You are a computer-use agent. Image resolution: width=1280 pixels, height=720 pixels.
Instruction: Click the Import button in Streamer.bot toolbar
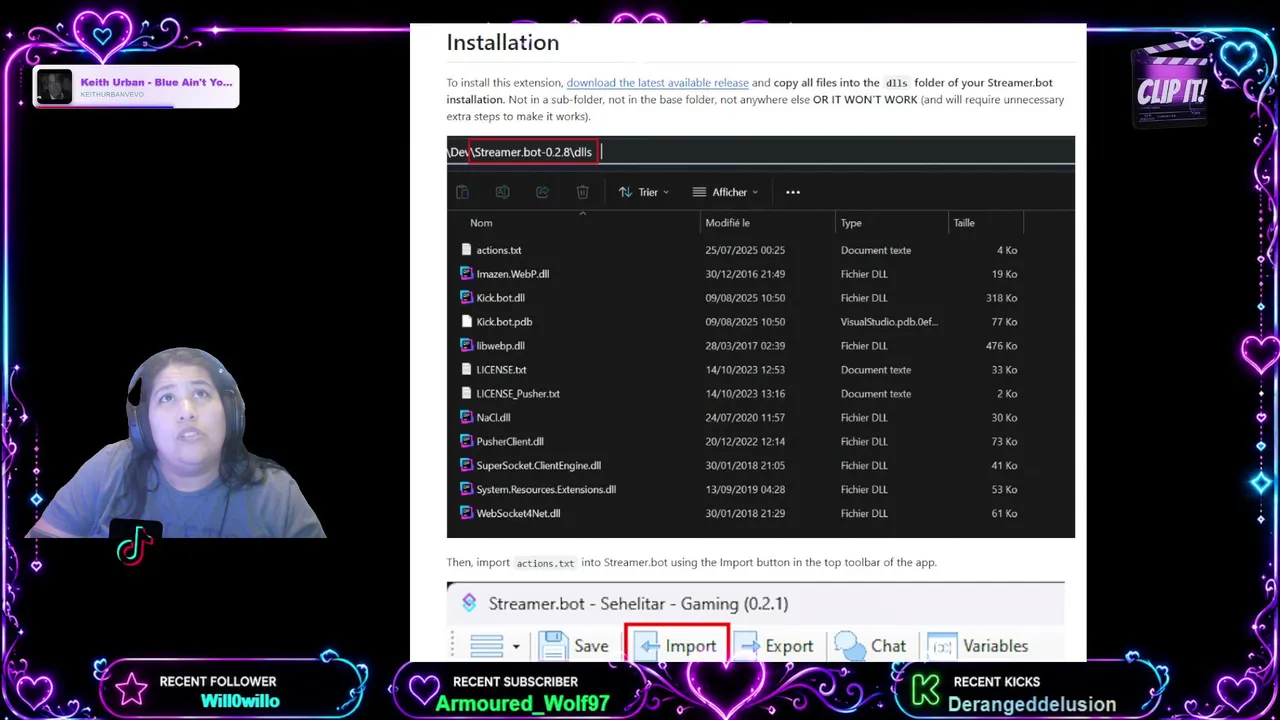[x=677, y=645]
